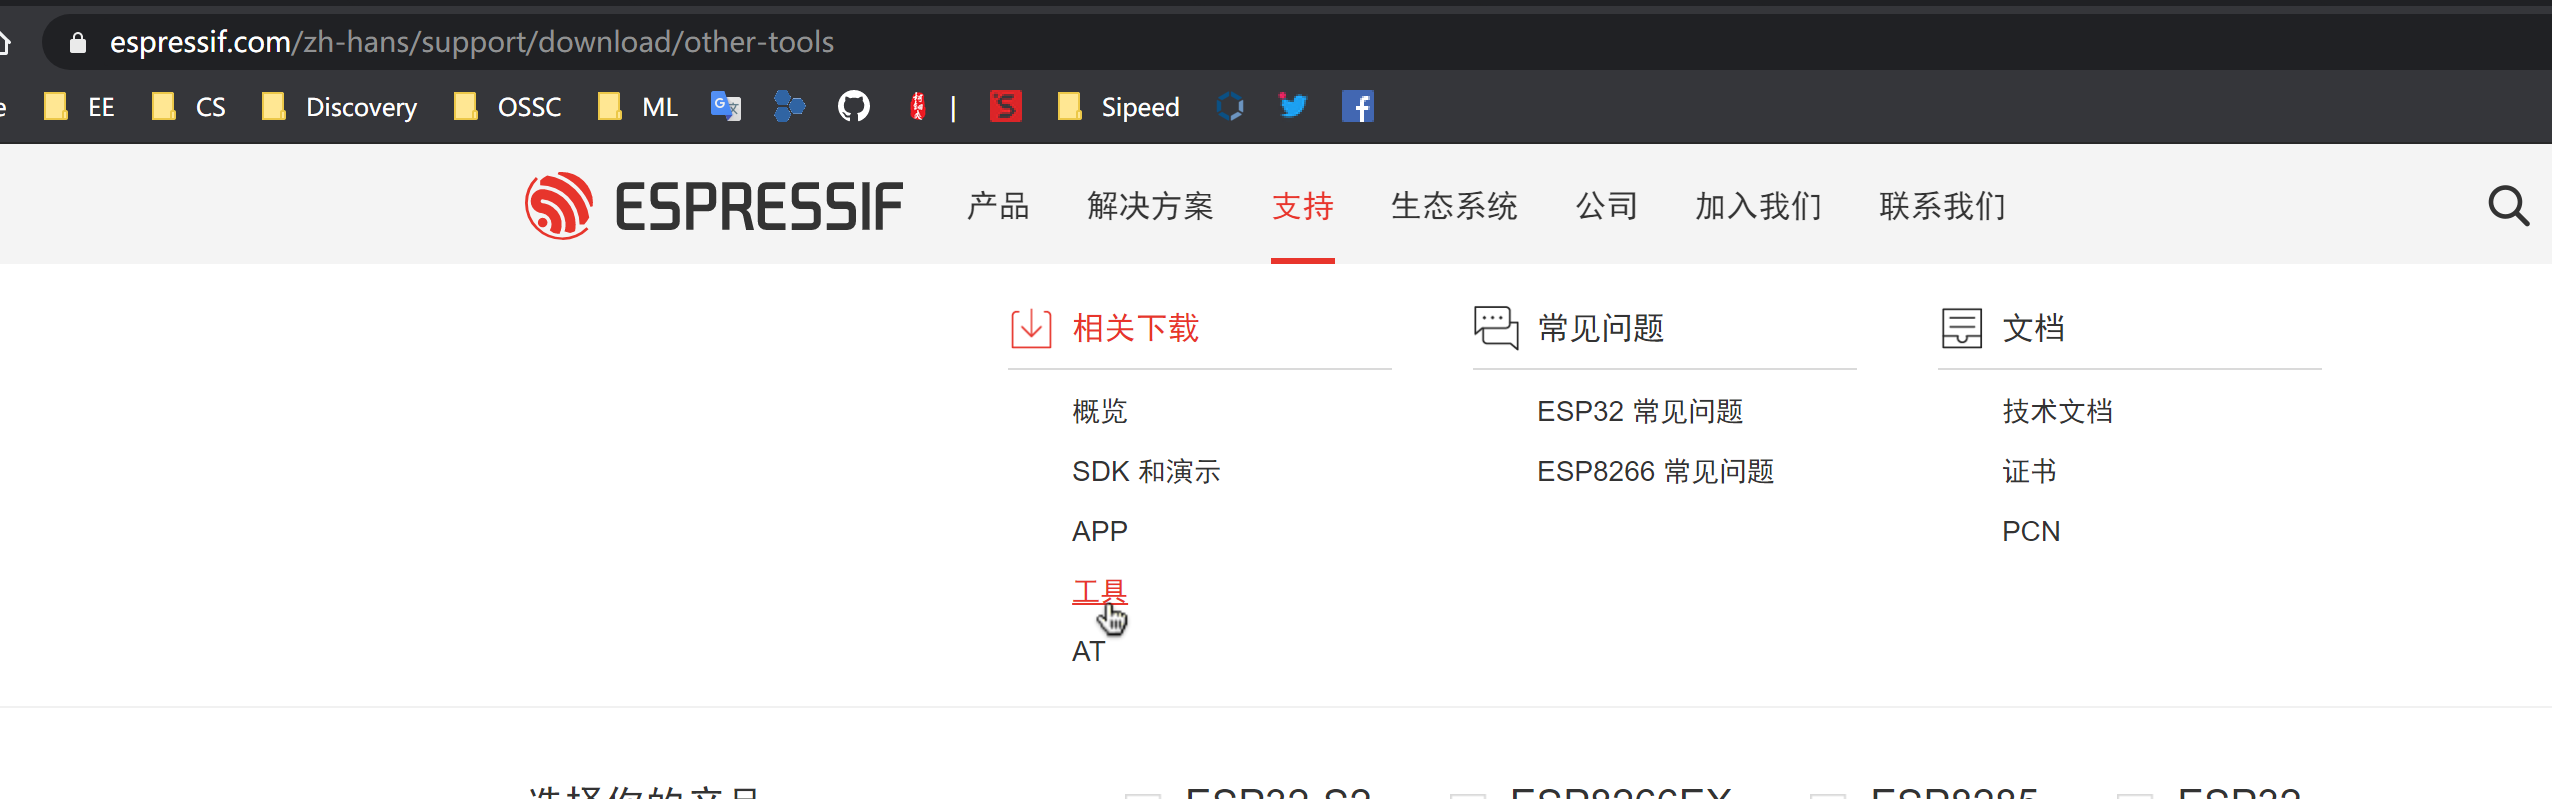Viewport: 2552px width, 799px height.
Task: Open the 公司 navigation menu
Action: coord(1607,206)
